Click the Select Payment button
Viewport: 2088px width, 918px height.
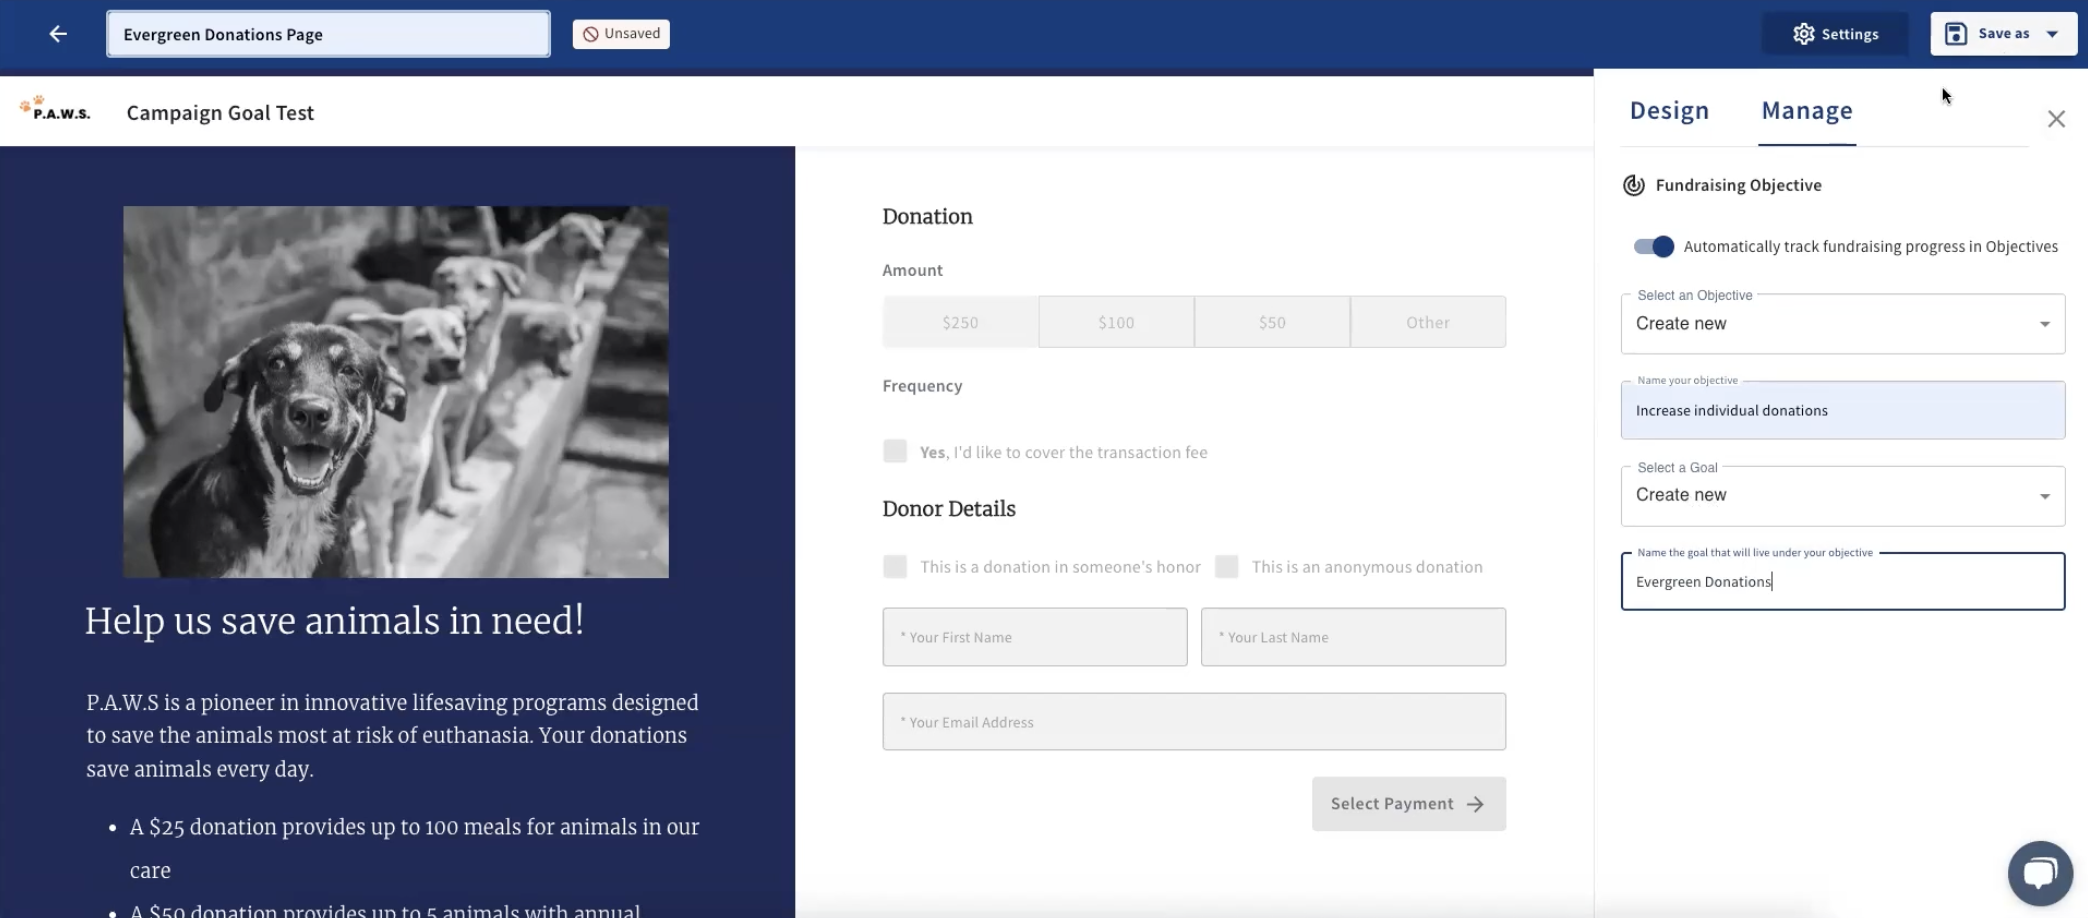[1407, 803]
